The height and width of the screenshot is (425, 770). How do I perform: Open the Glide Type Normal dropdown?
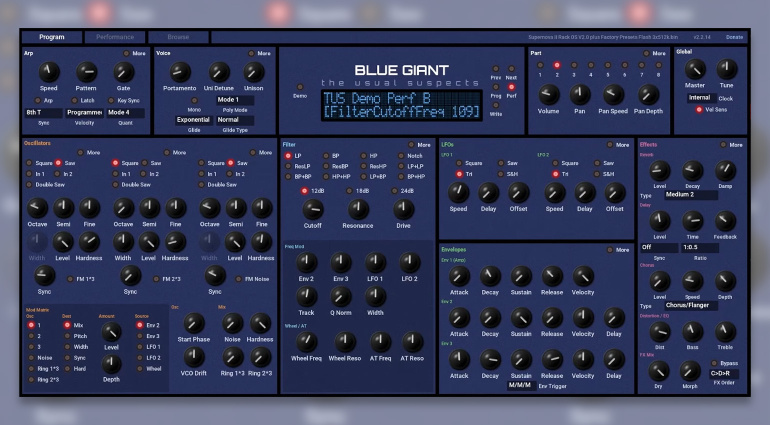pyautogui.click(x=235, y=120)
